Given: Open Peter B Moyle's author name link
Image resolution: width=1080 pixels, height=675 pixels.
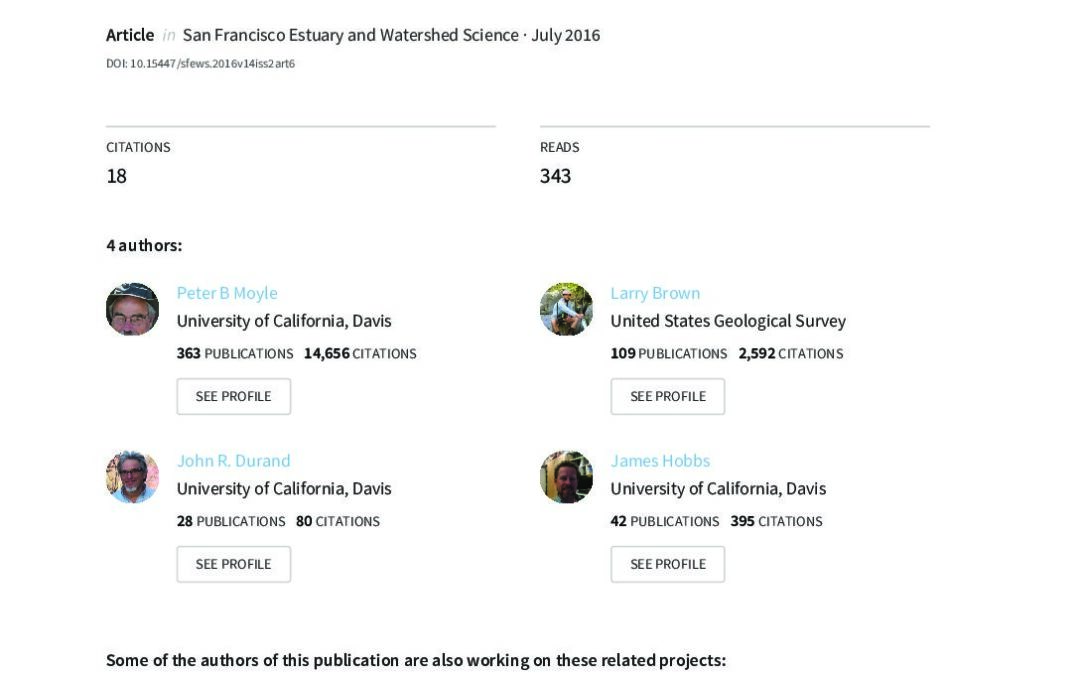Looking at the screenshot, I should tap(227, 293).
